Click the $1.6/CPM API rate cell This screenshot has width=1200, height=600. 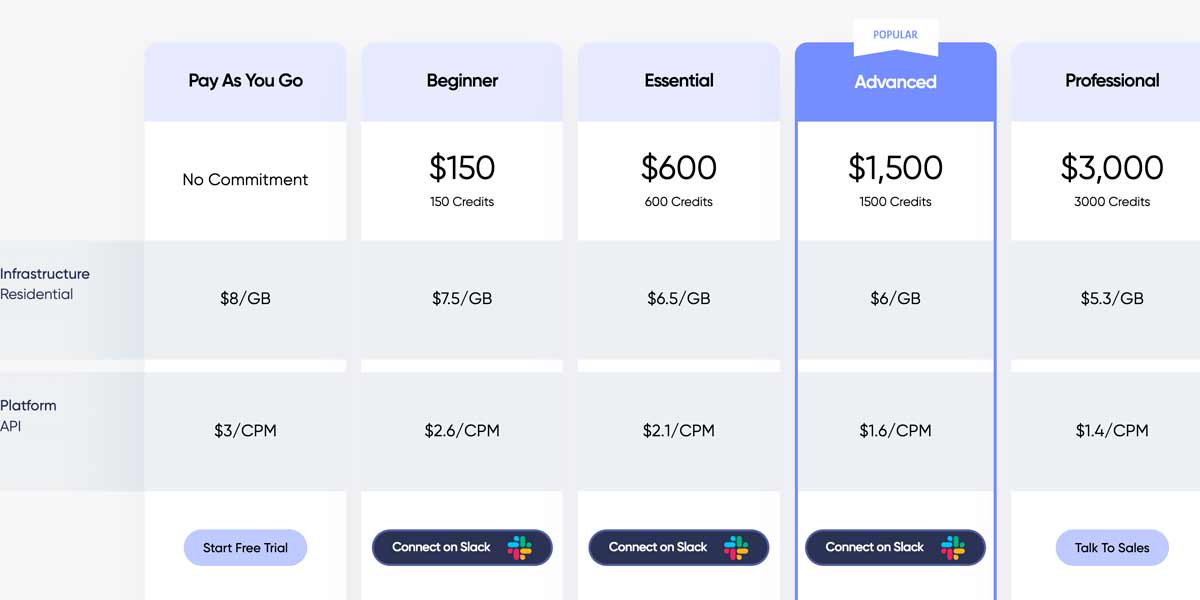pyautogui.click(x=895, y=431)
